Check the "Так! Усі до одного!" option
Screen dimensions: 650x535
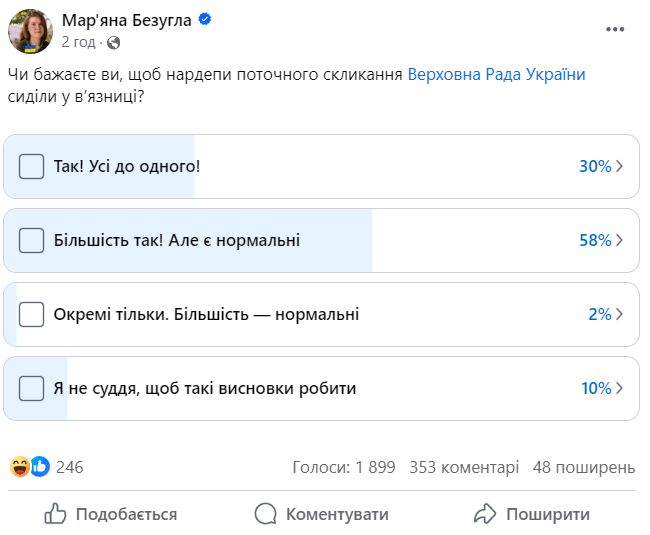[x=32, y=166]
